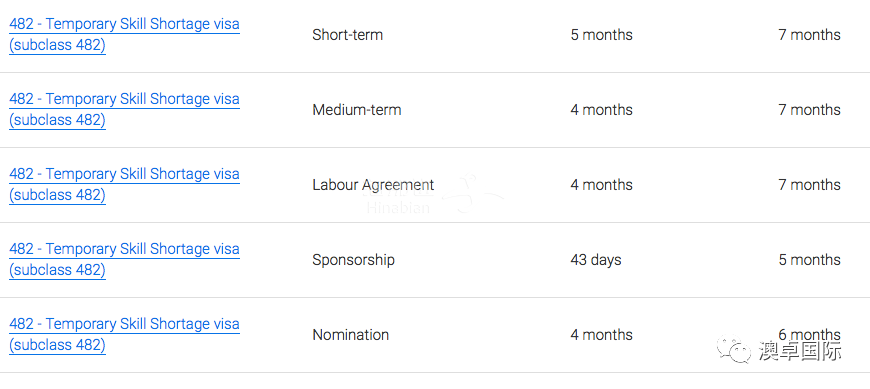This screenshot has width=870, height=389.
Task: Click 7 months in the Labour Agreement row
Action: (x=810, y=185)
